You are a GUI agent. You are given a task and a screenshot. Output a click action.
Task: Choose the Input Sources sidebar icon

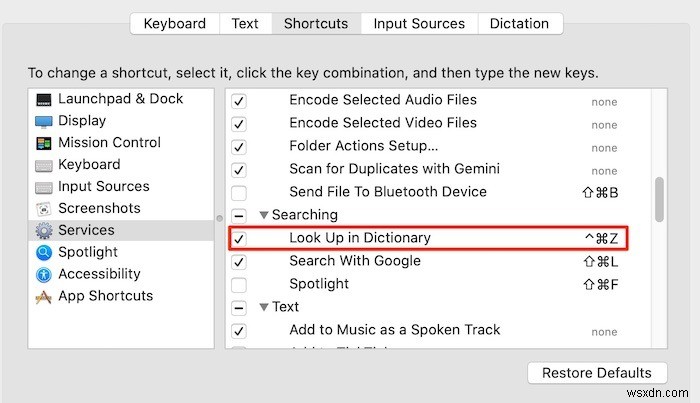[x=43, y=187]
